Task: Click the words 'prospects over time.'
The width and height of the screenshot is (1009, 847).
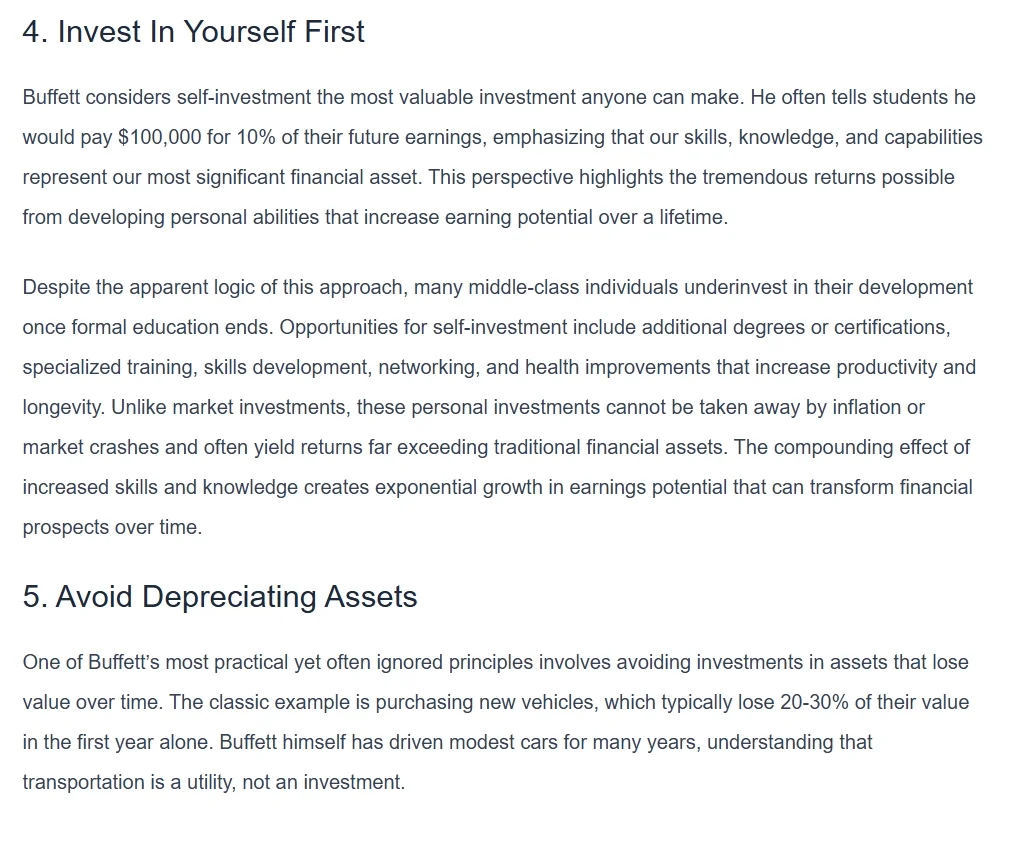Action: tap(113, 527)
